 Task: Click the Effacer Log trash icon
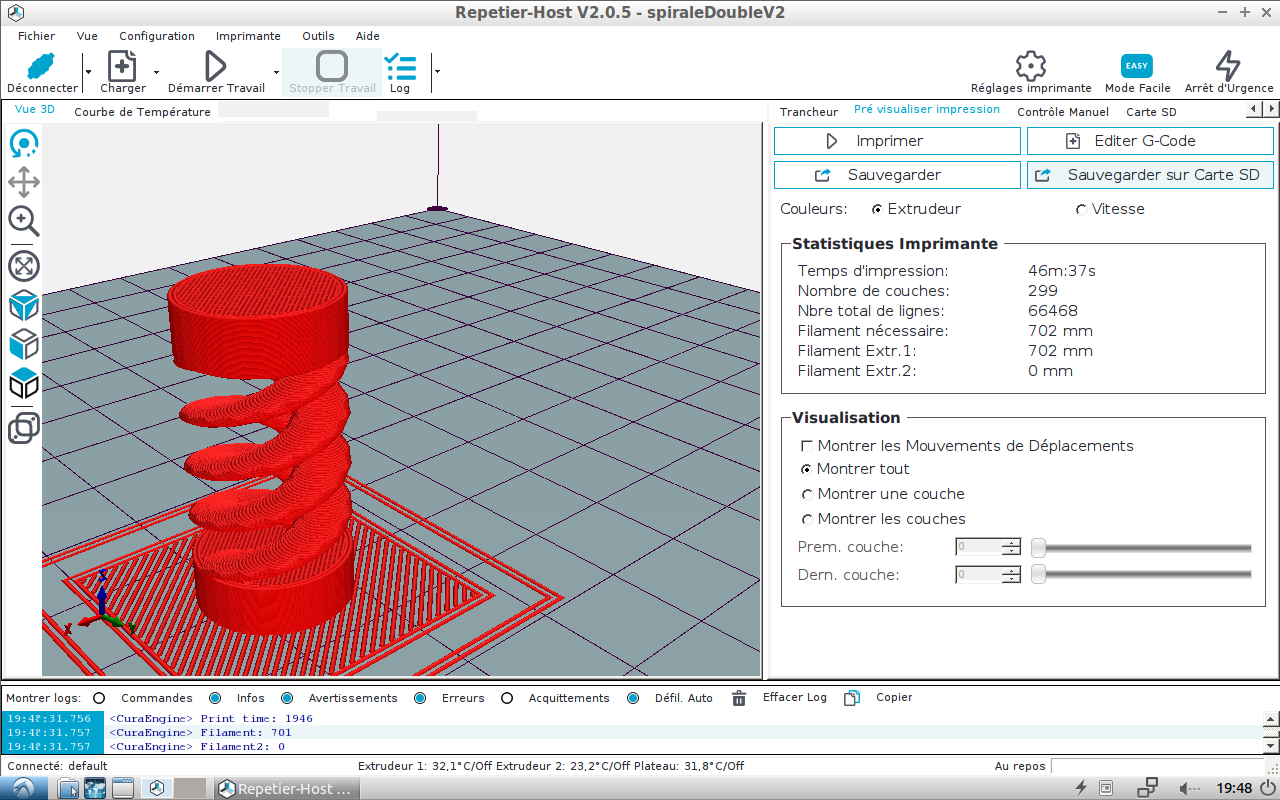739,698
